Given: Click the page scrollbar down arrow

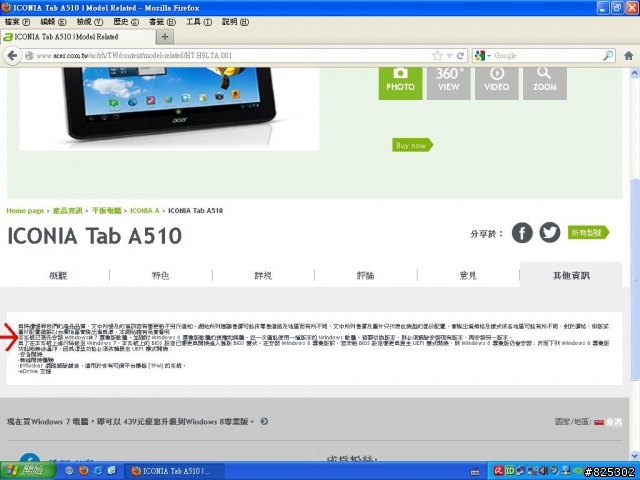Looking at the screenshot, I should point(635,455).
